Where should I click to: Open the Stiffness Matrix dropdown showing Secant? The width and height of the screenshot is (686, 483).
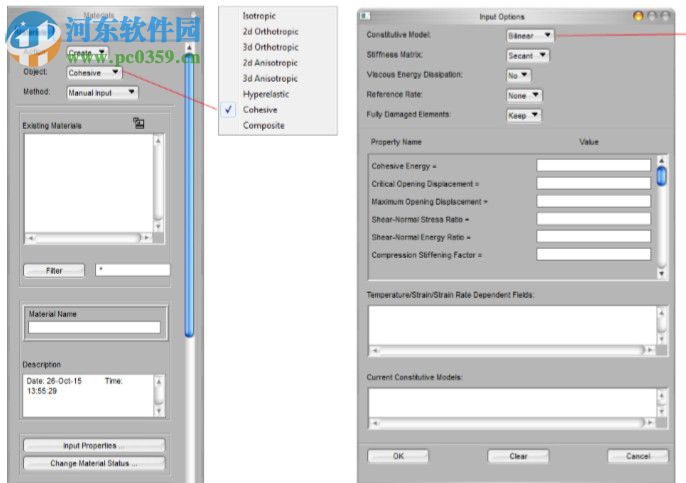(x=528, y=56)
